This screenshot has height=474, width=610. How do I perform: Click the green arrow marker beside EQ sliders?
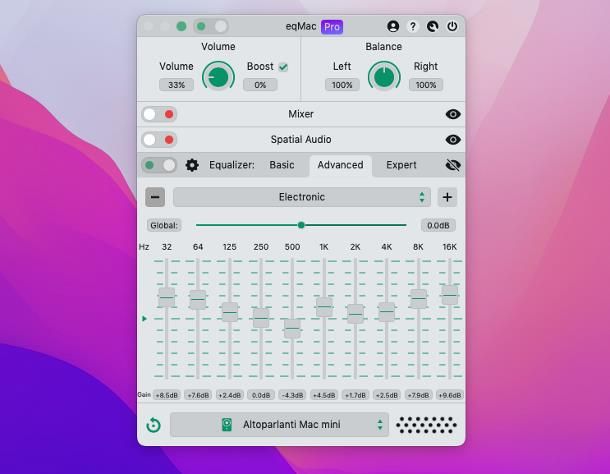click(144, 319)
